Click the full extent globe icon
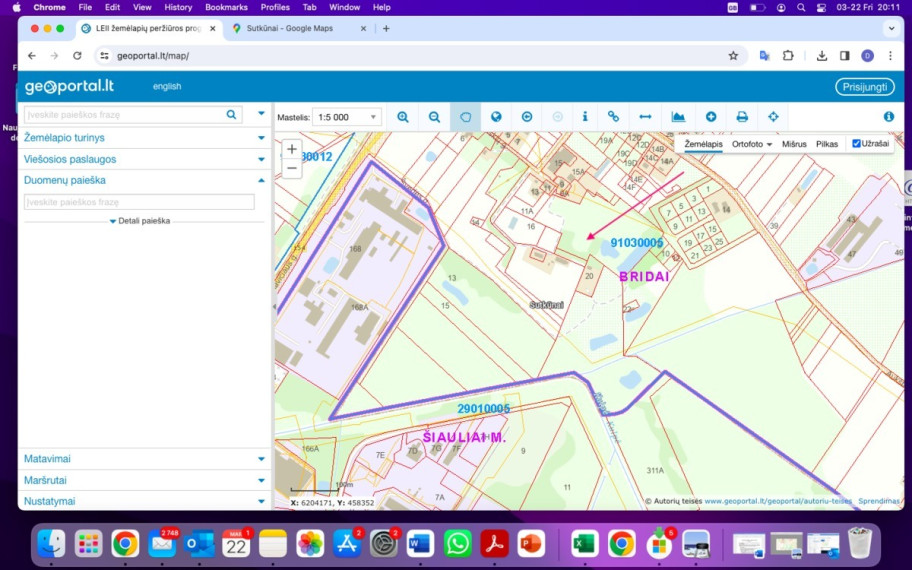This screenshot has height=570, width=912. (x=496, y=117)
